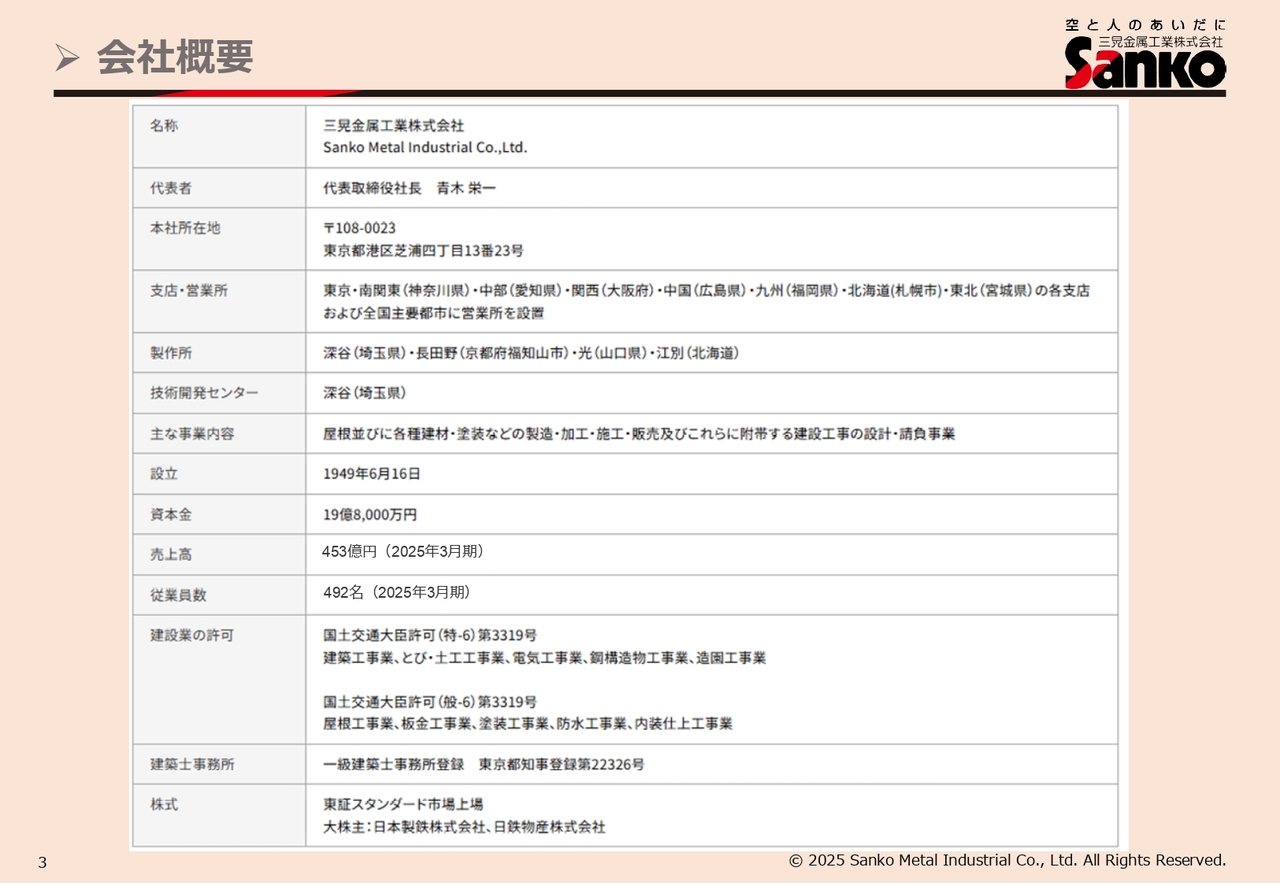
Task: Click the 会社概要 slide title
Action: click(173, 59)
